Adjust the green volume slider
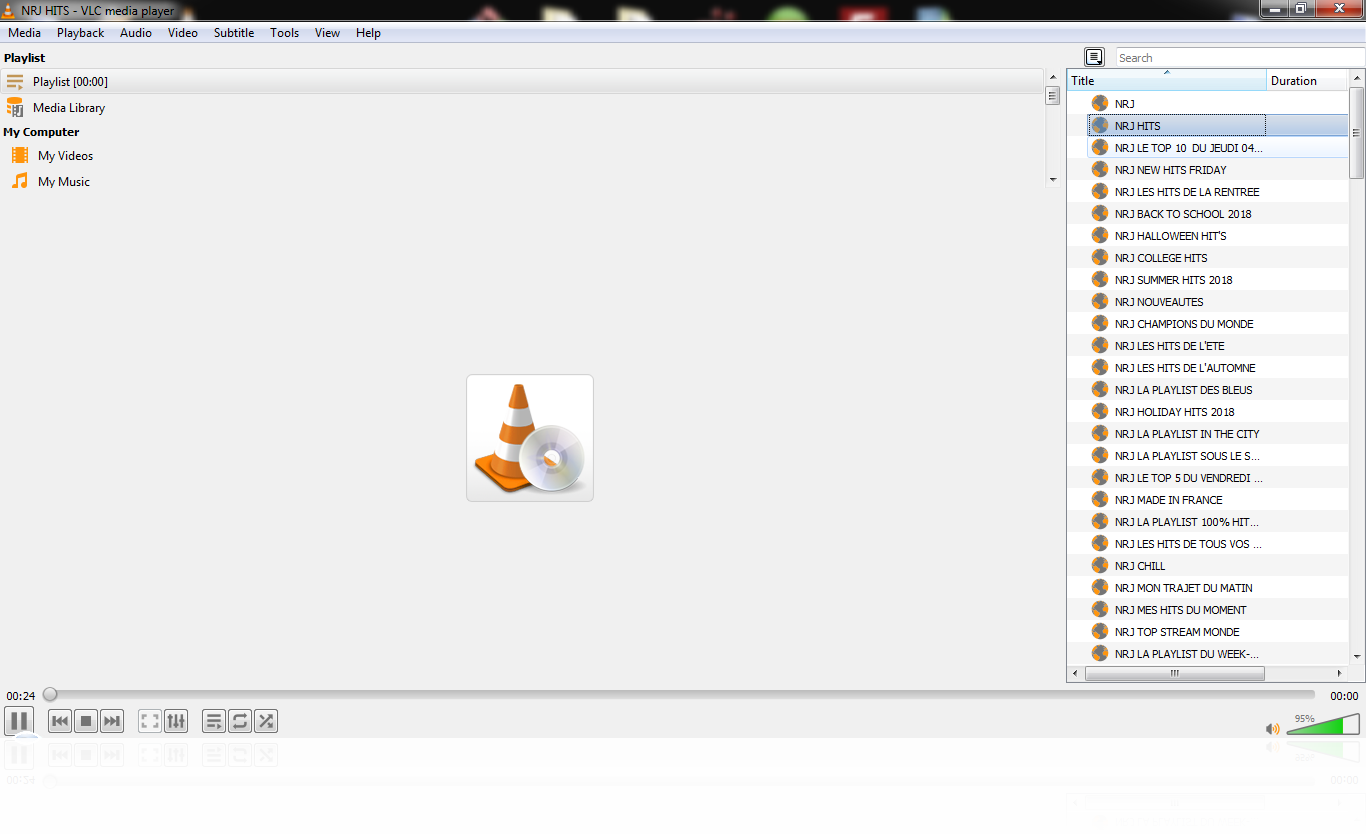This screenshot has height=838, width=1366. [x=1322, y=727]
